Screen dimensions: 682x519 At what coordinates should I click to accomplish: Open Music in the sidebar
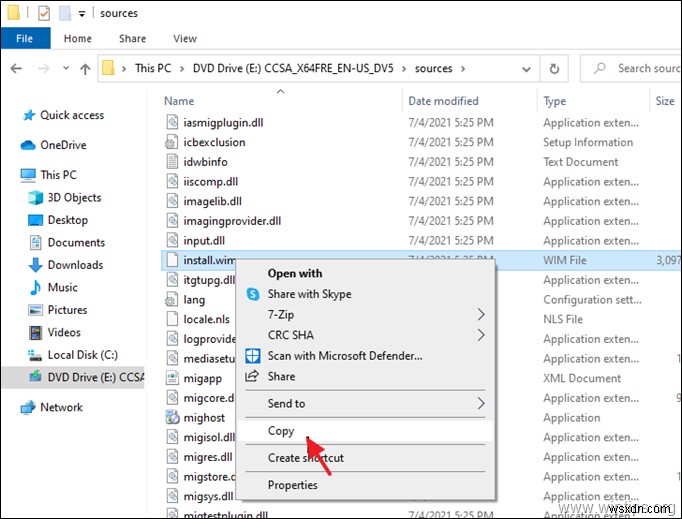[63, 288]
